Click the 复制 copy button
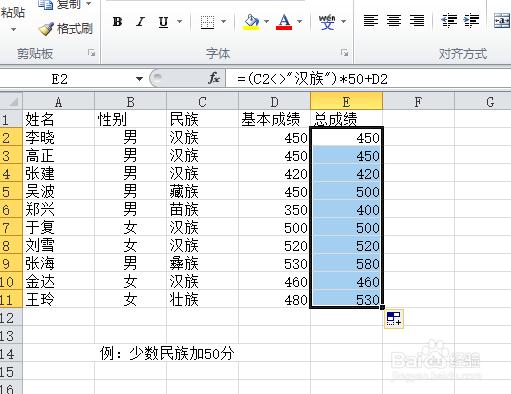This screenshot has height=394, width=511. click(x=60, y=4)
